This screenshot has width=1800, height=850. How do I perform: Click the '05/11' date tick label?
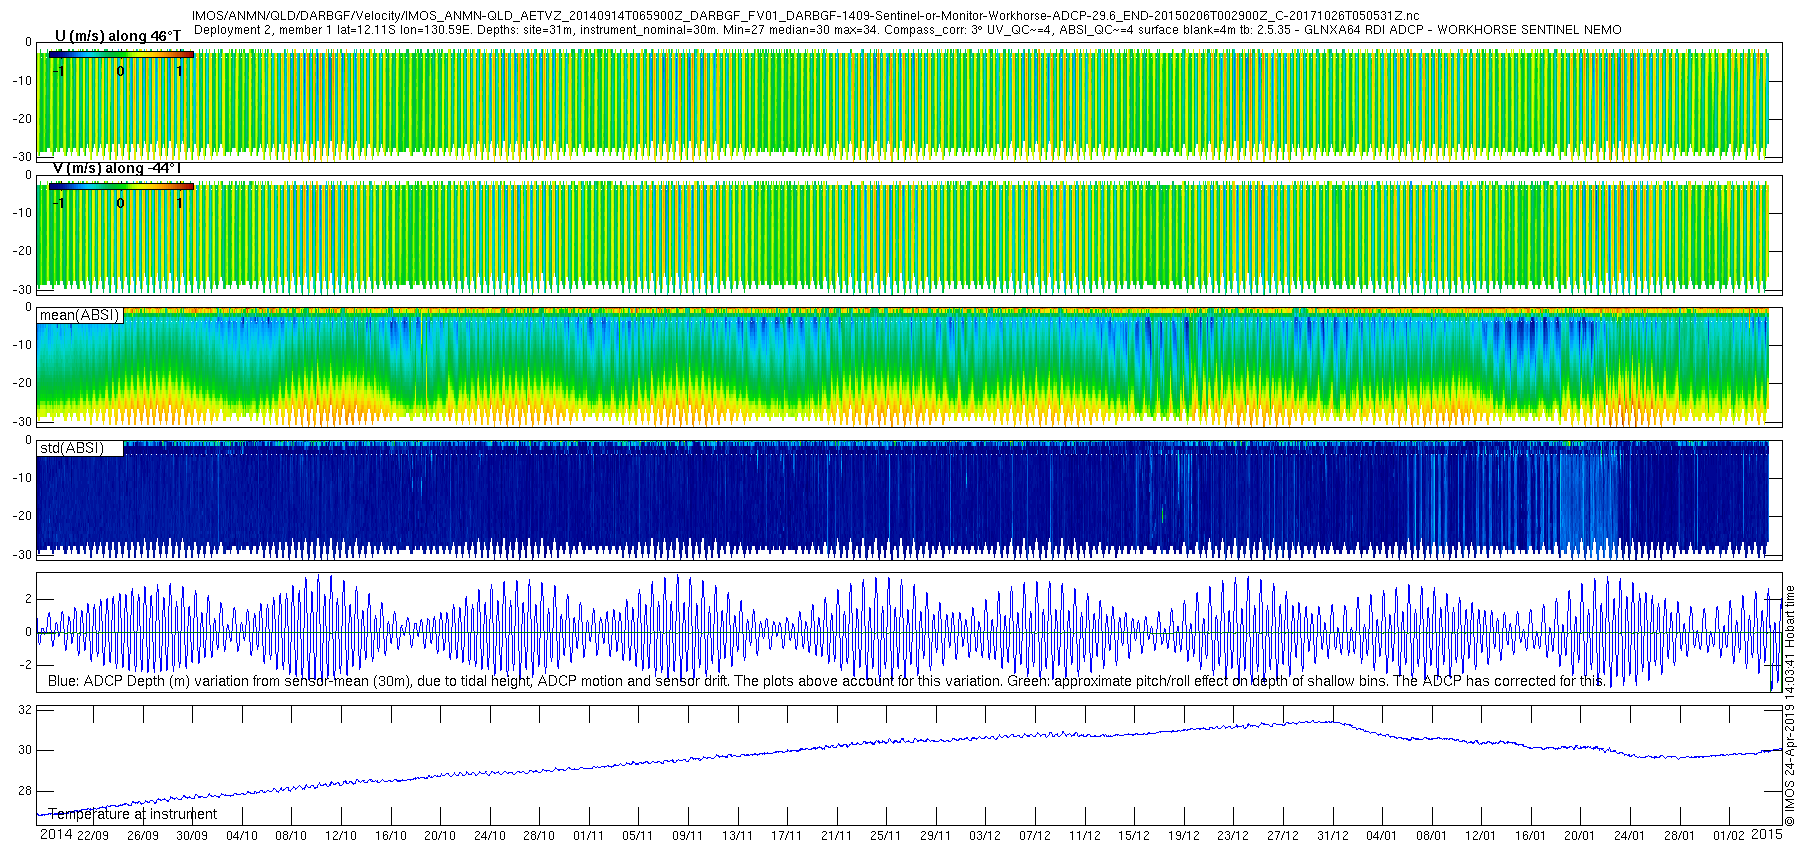point(638,836)
